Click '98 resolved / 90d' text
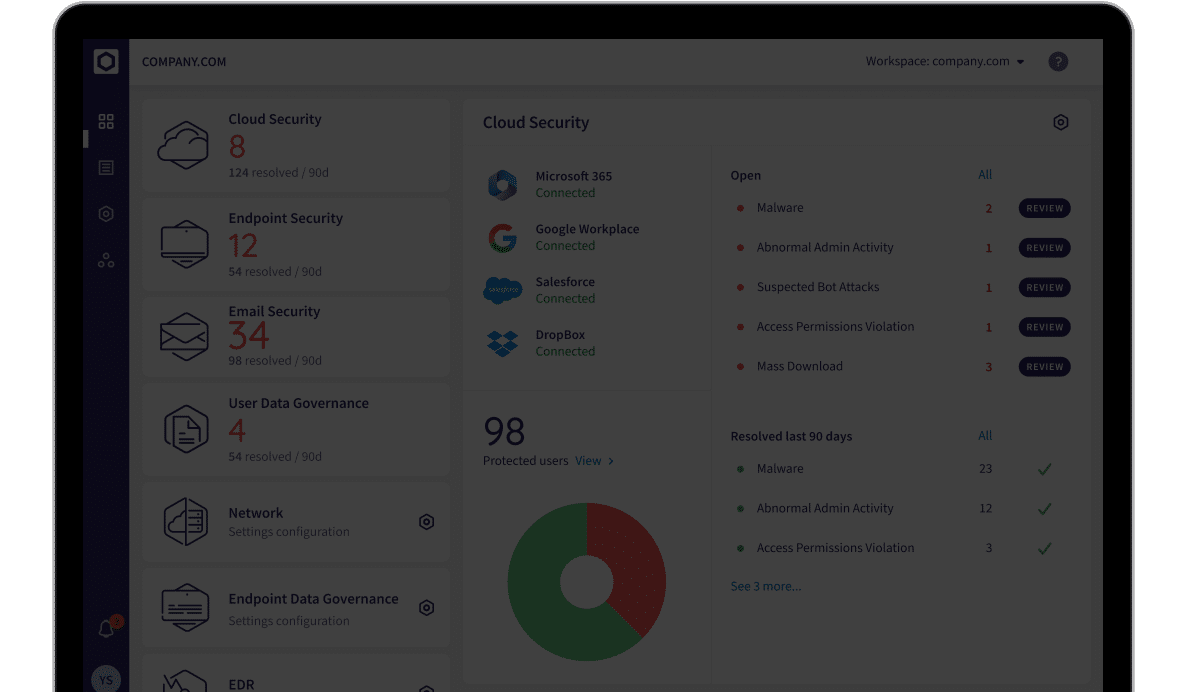1185x692 pixels. click(275, 361)
